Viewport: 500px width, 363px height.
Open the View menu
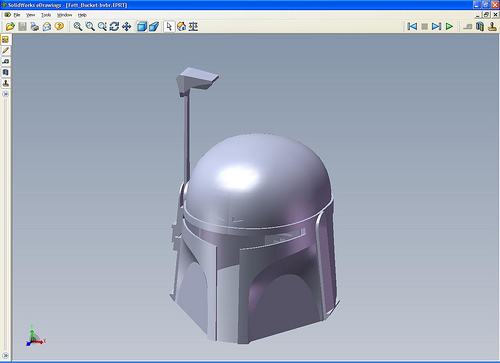point(30,15)
